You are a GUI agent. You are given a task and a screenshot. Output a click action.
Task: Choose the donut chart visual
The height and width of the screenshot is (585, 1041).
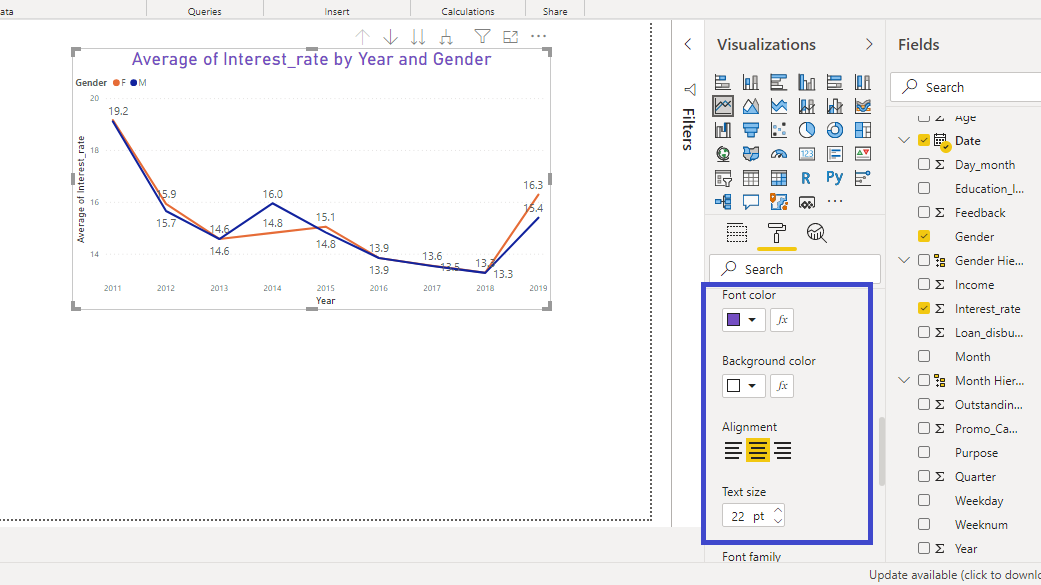click(x=834, y=130)
